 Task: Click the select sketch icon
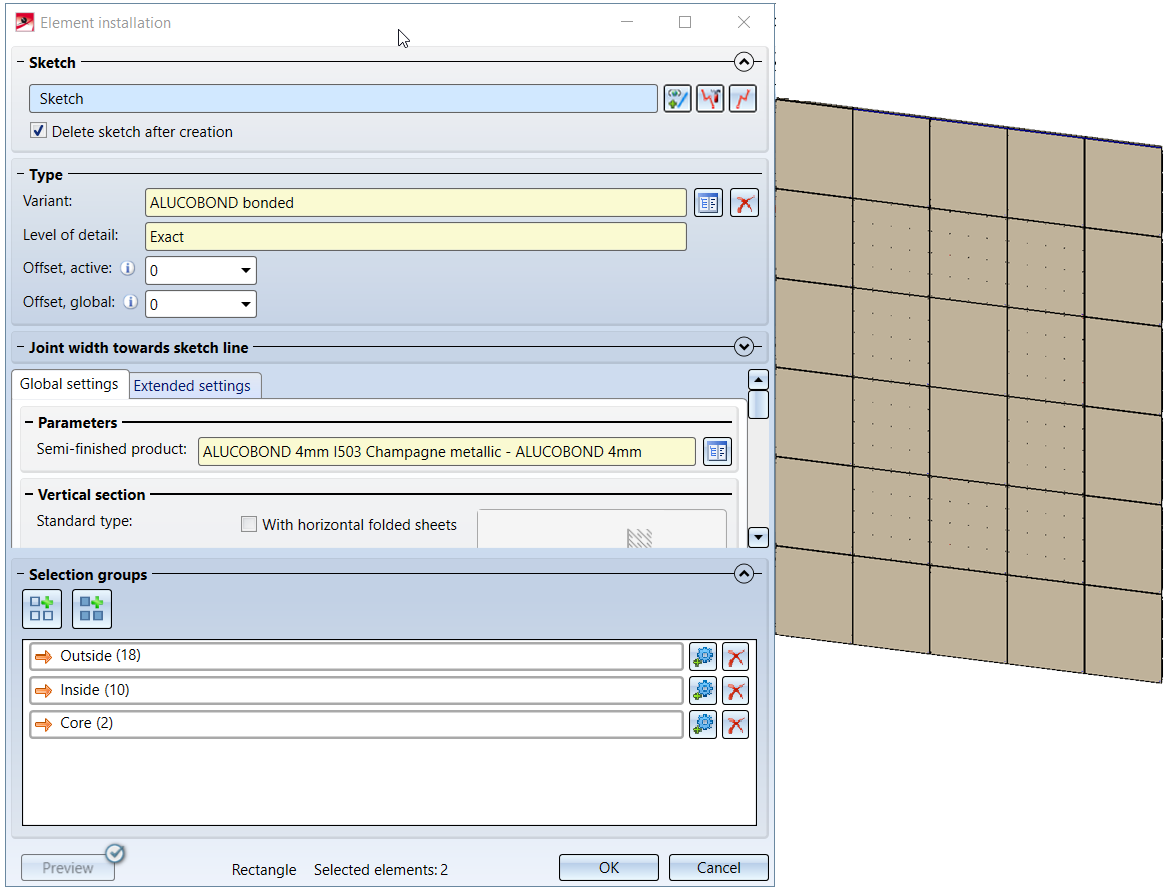(678, 98)
